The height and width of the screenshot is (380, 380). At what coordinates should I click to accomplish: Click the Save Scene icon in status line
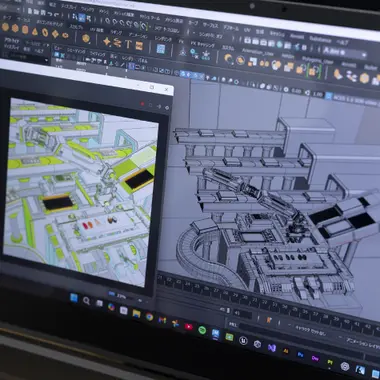pyautogui.click(x=42, y=13)
